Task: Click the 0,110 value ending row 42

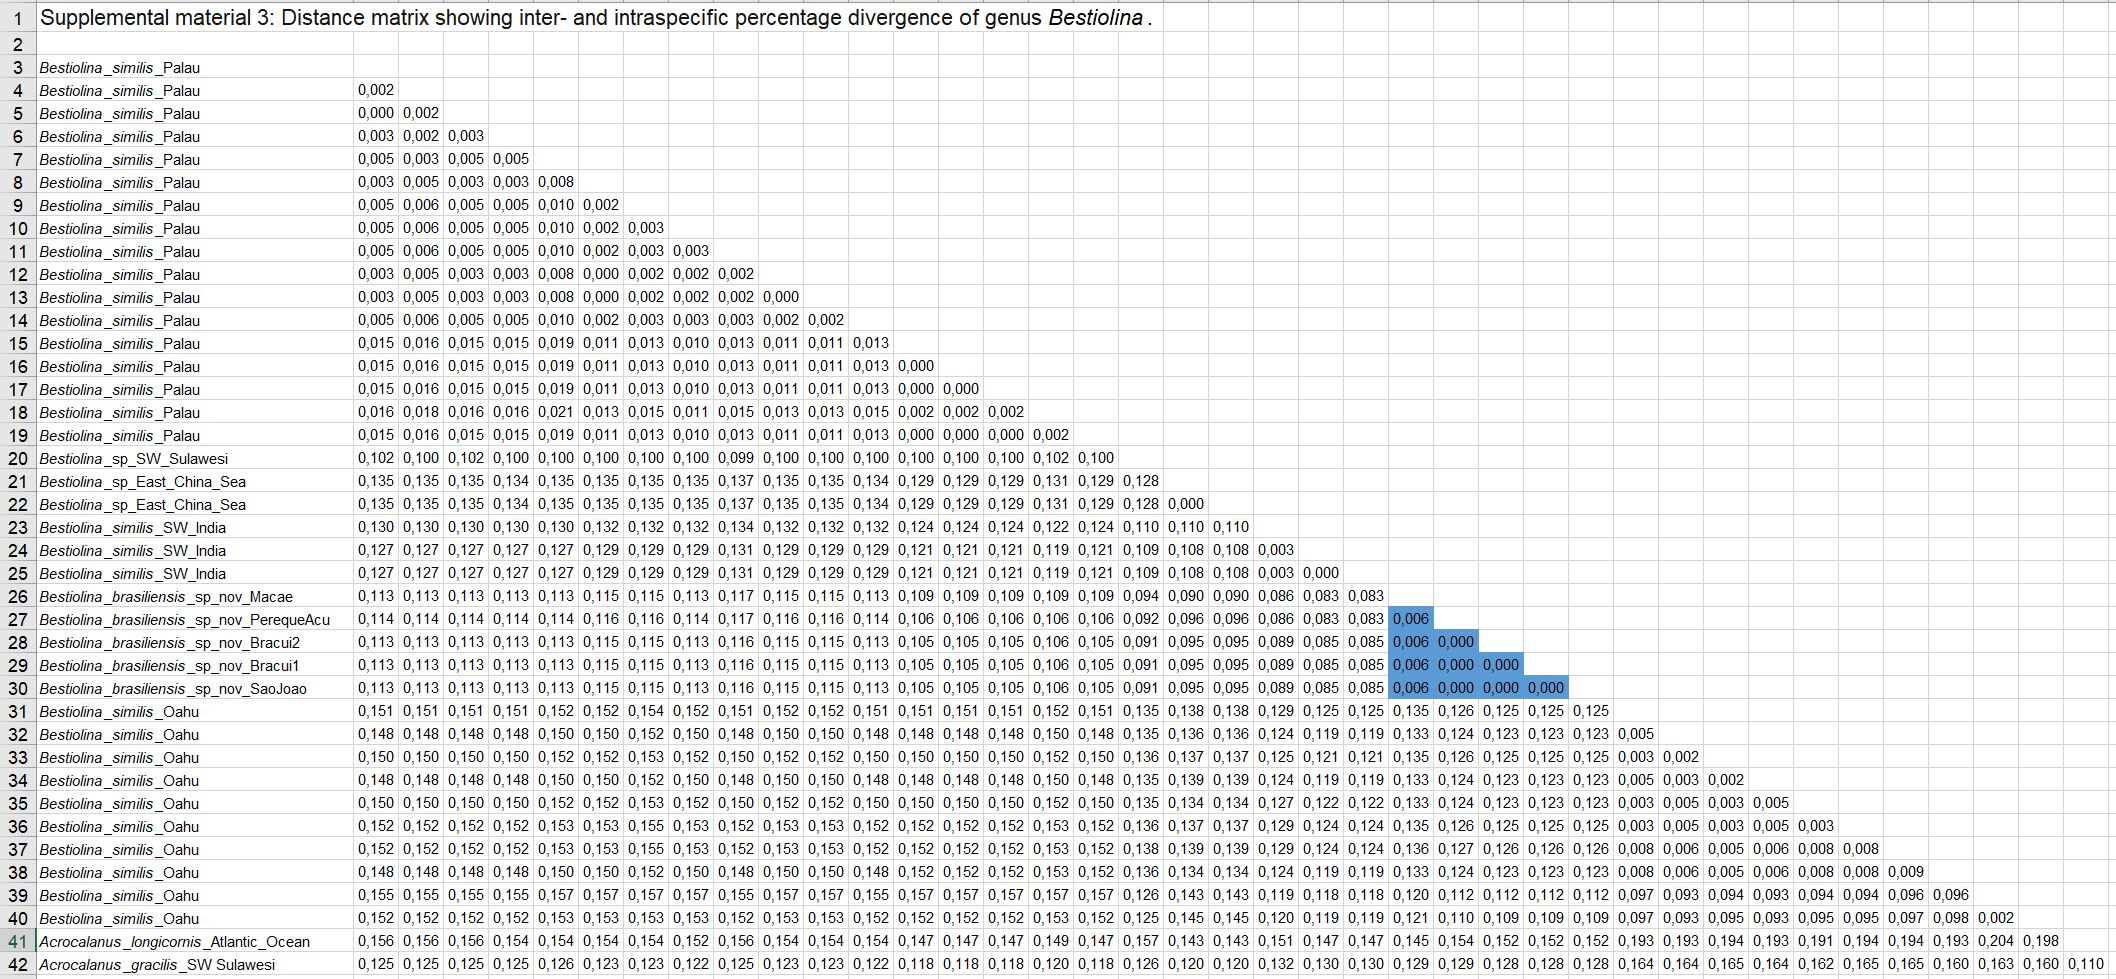Action: point(2086,964)
